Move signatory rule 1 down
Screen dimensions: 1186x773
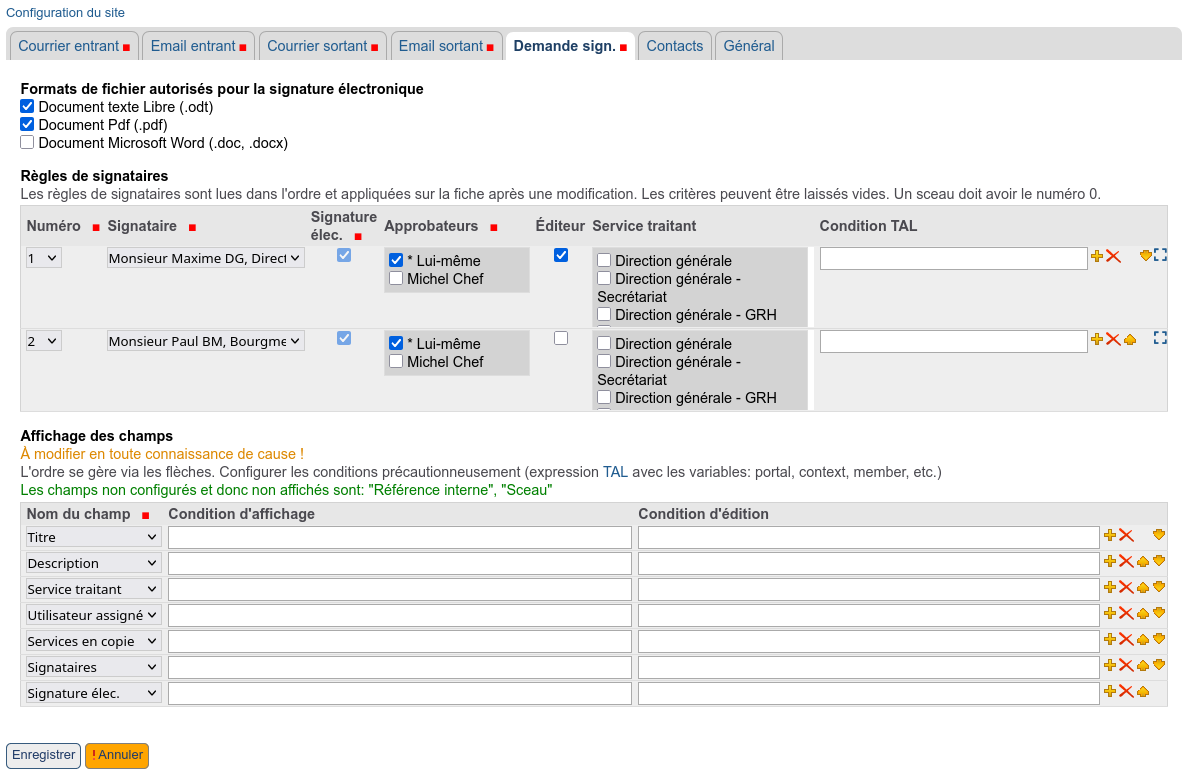tap(1146, 256)
